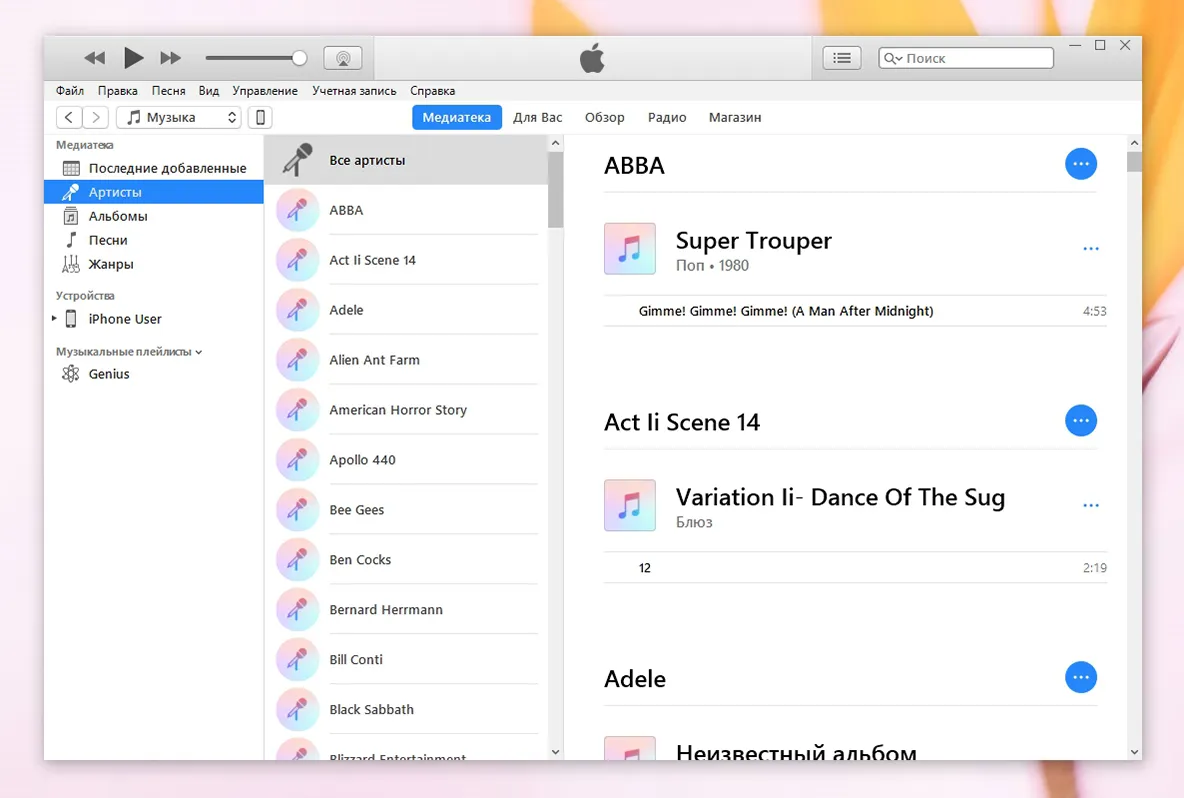Image resolution: width=1184 pixels, height=798 pixels.
Task: Select Bernard Herrmann artist row
Action: pos(406,609)
